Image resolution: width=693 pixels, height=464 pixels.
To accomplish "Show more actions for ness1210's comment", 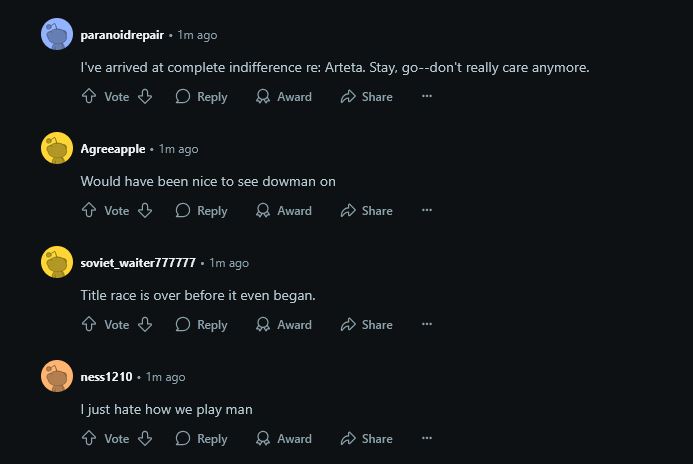I will [426, 438].
